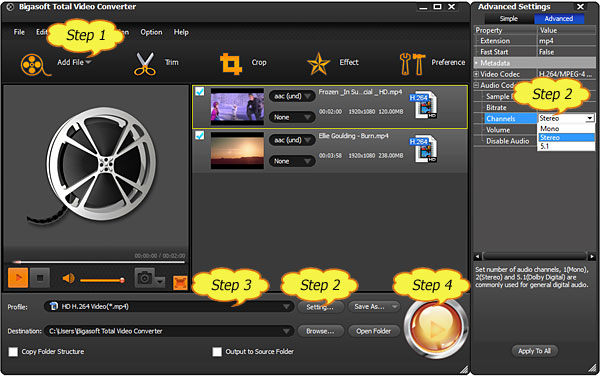Click the Browse... button
Viewport: 600px width, 376px height.
pos(320,331)
